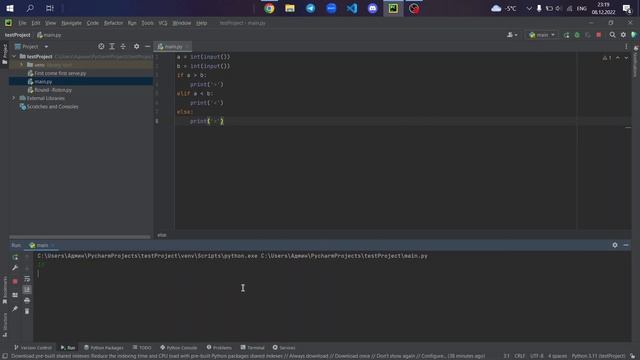
Task: Stop main from the top toolbar
Action: tap(598, 35)
